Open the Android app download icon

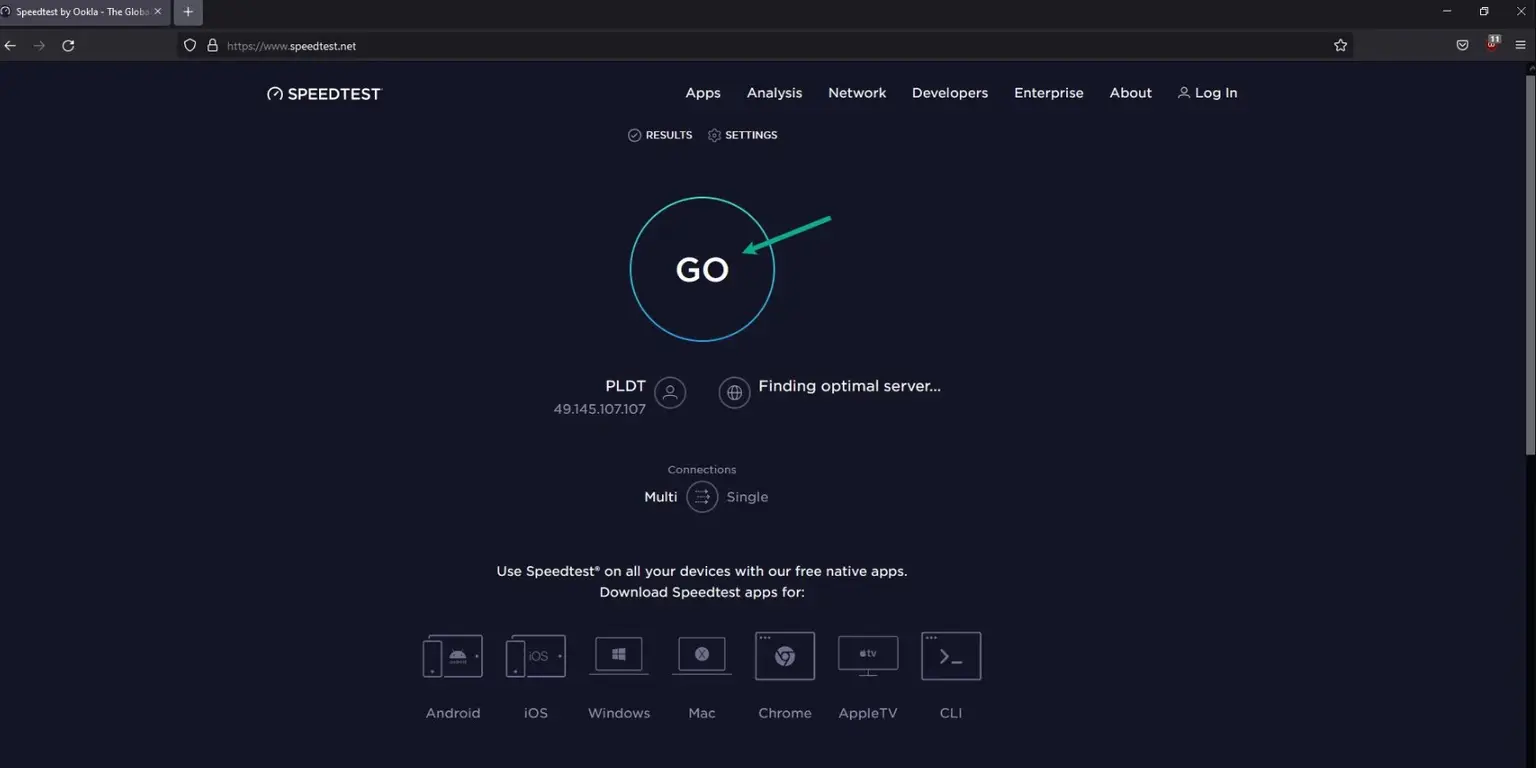453,656
